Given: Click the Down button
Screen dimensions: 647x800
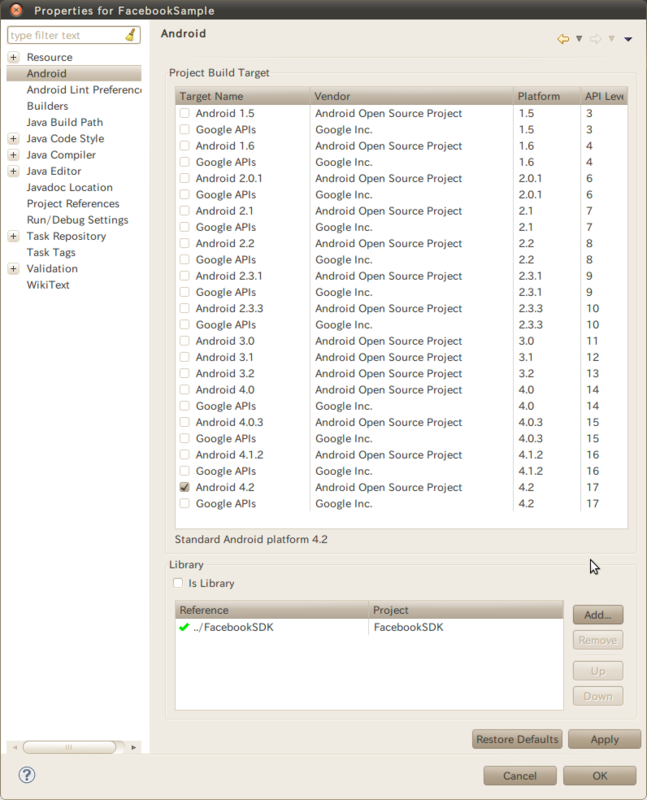Looking at the screenshot, I should 598,696.
